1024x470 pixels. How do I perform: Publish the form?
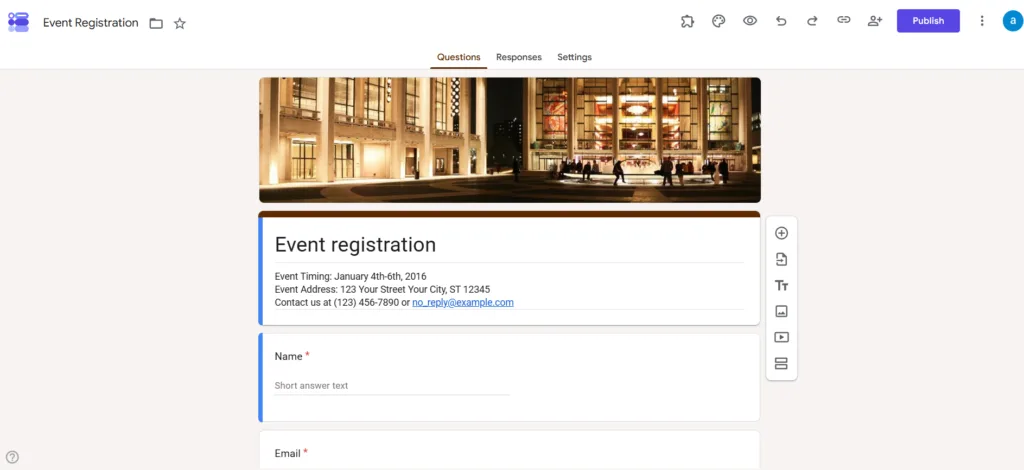pos(928,21)
